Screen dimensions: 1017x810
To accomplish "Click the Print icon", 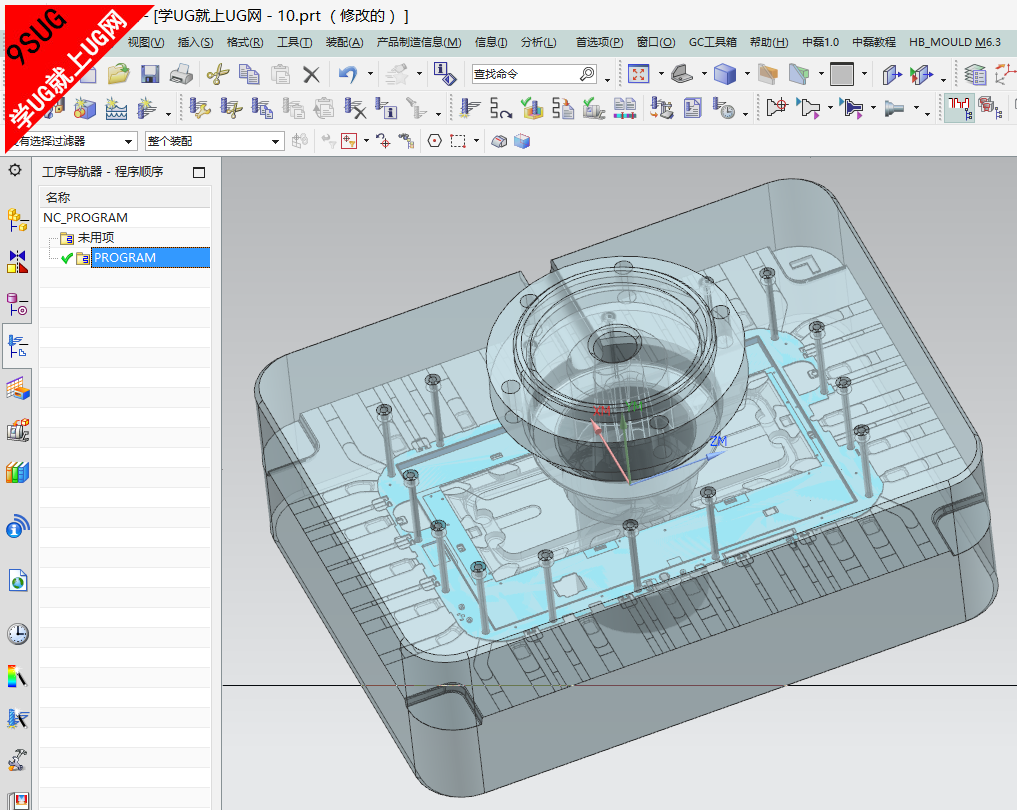I will [x=181, y=74].
